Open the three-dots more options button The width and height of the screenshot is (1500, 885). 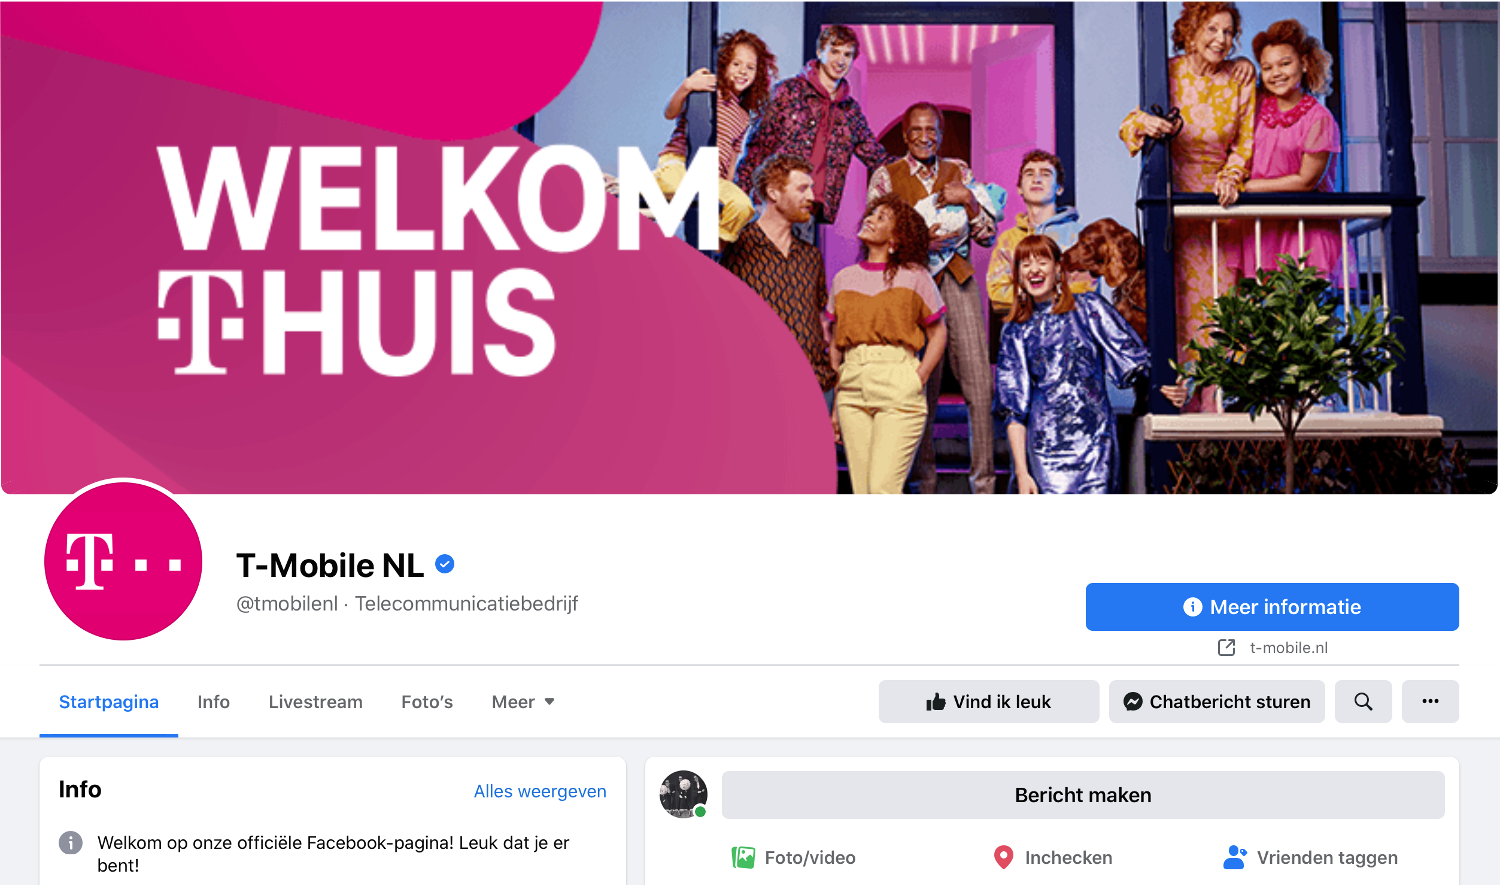click(x=1430, y=702)
